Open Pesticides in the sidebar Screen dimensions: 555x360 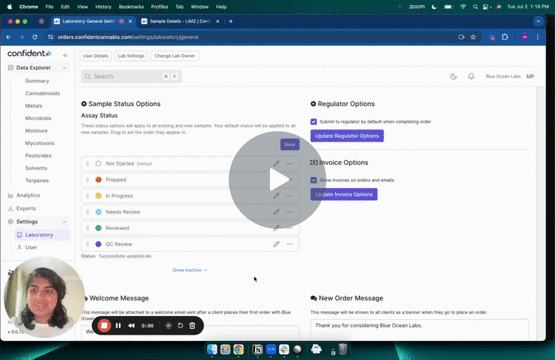(38, 156)
